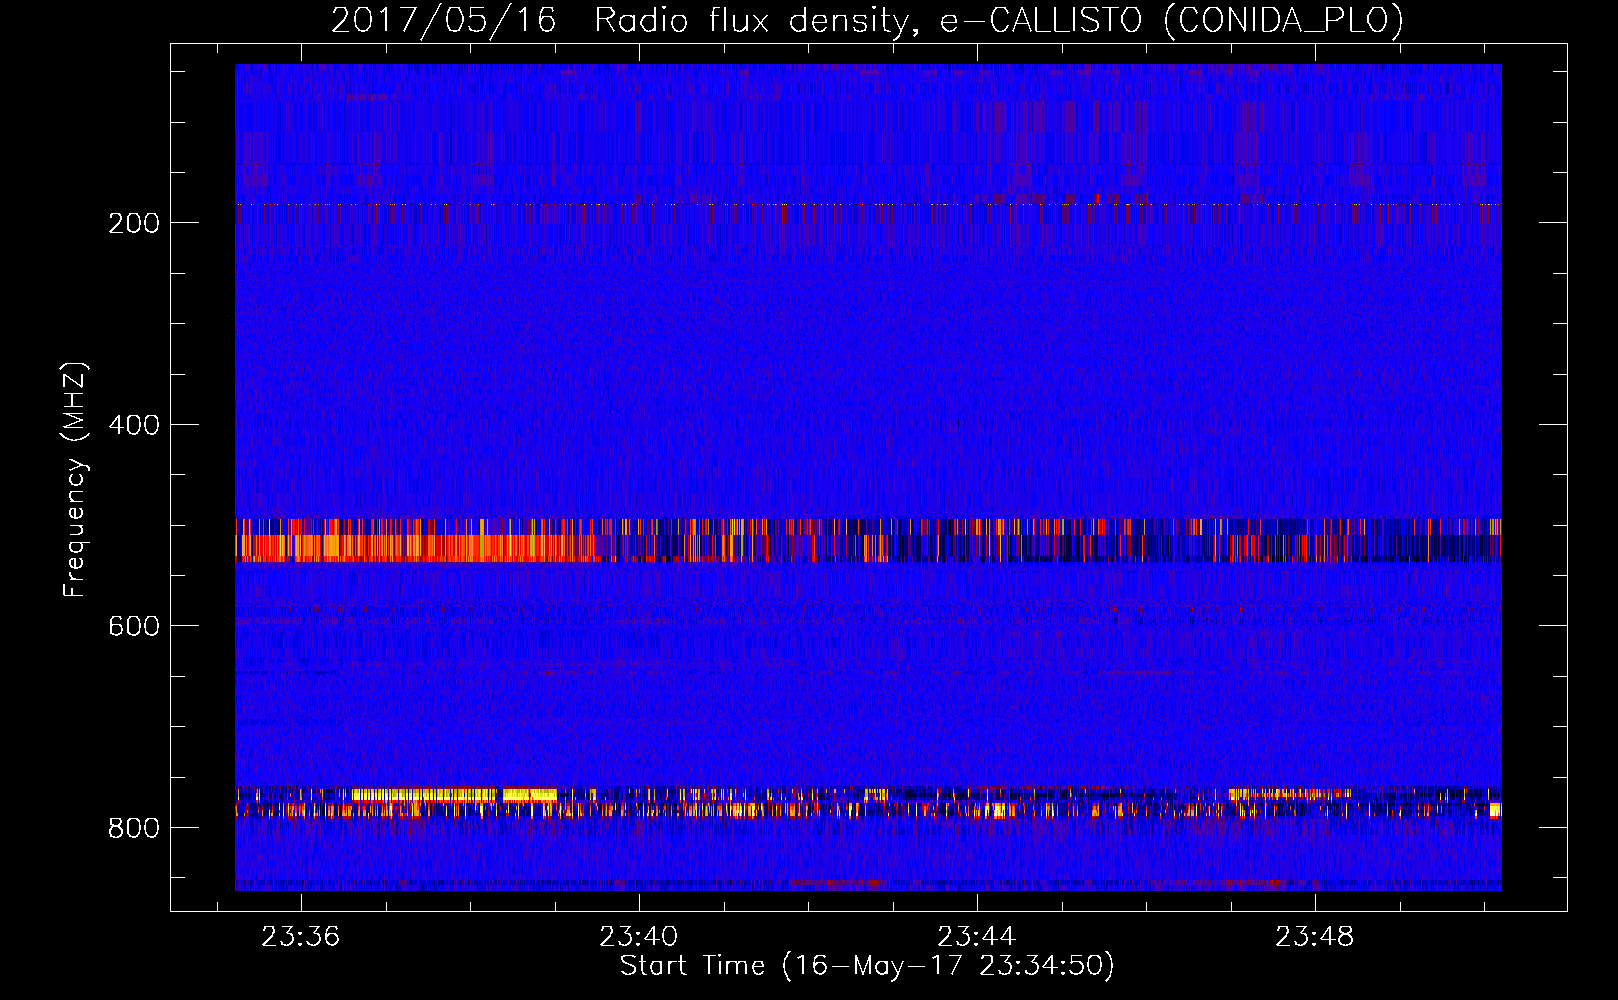
Task: Click the 23:40 time tick label
Action: (639, 937)
